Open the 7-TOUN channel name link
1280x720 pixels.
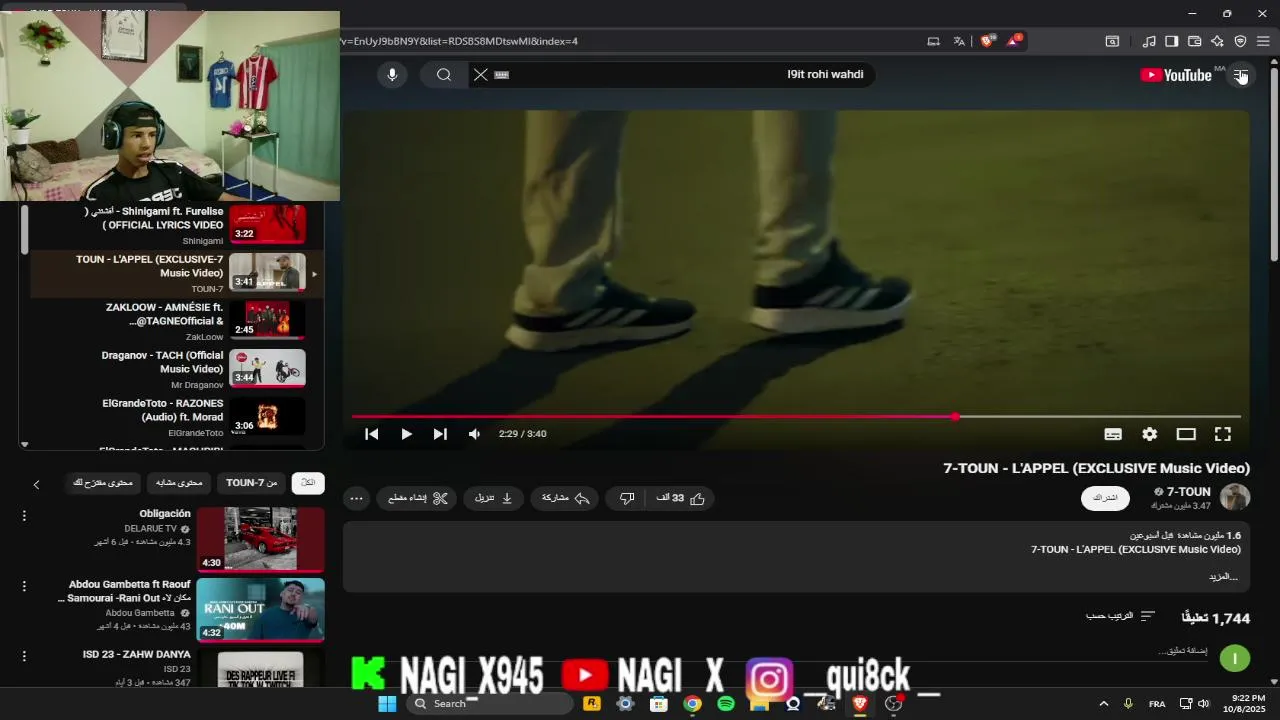pyautogui.click(x=1189, y=492)
